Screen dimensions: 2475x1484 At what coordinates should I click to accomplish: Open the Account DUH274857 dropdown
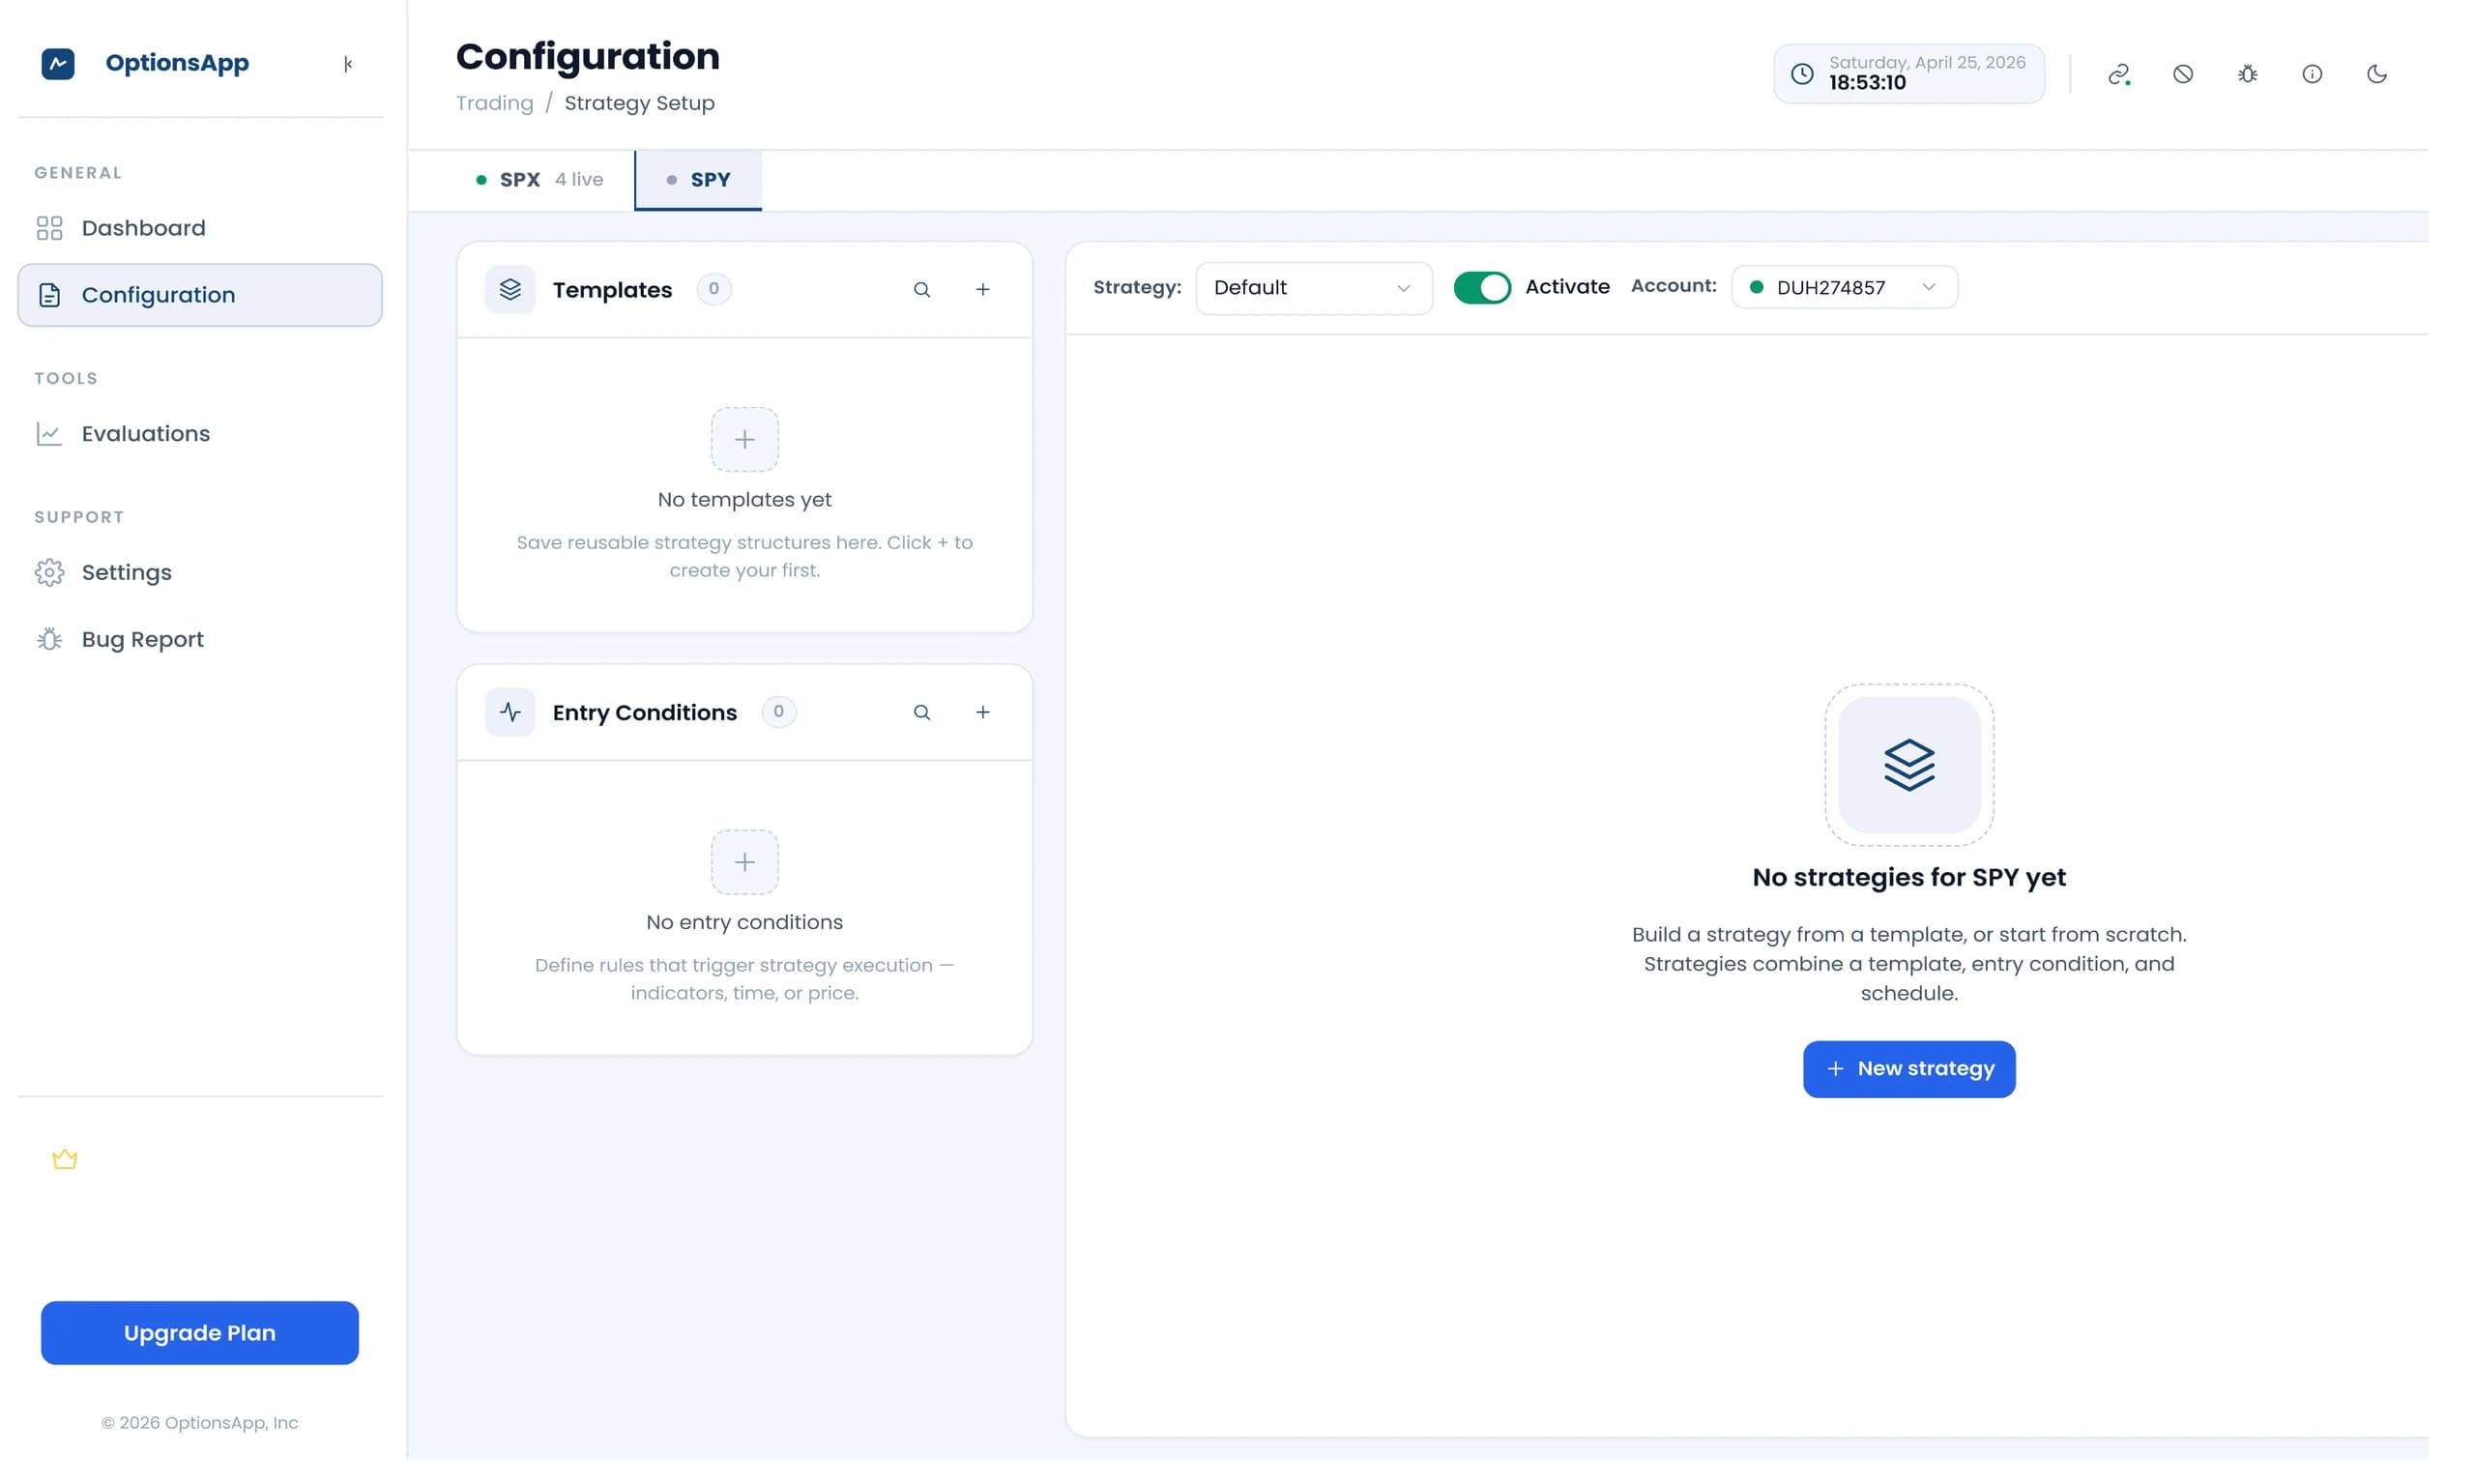pyautogui.click(x=1843, y=288)
